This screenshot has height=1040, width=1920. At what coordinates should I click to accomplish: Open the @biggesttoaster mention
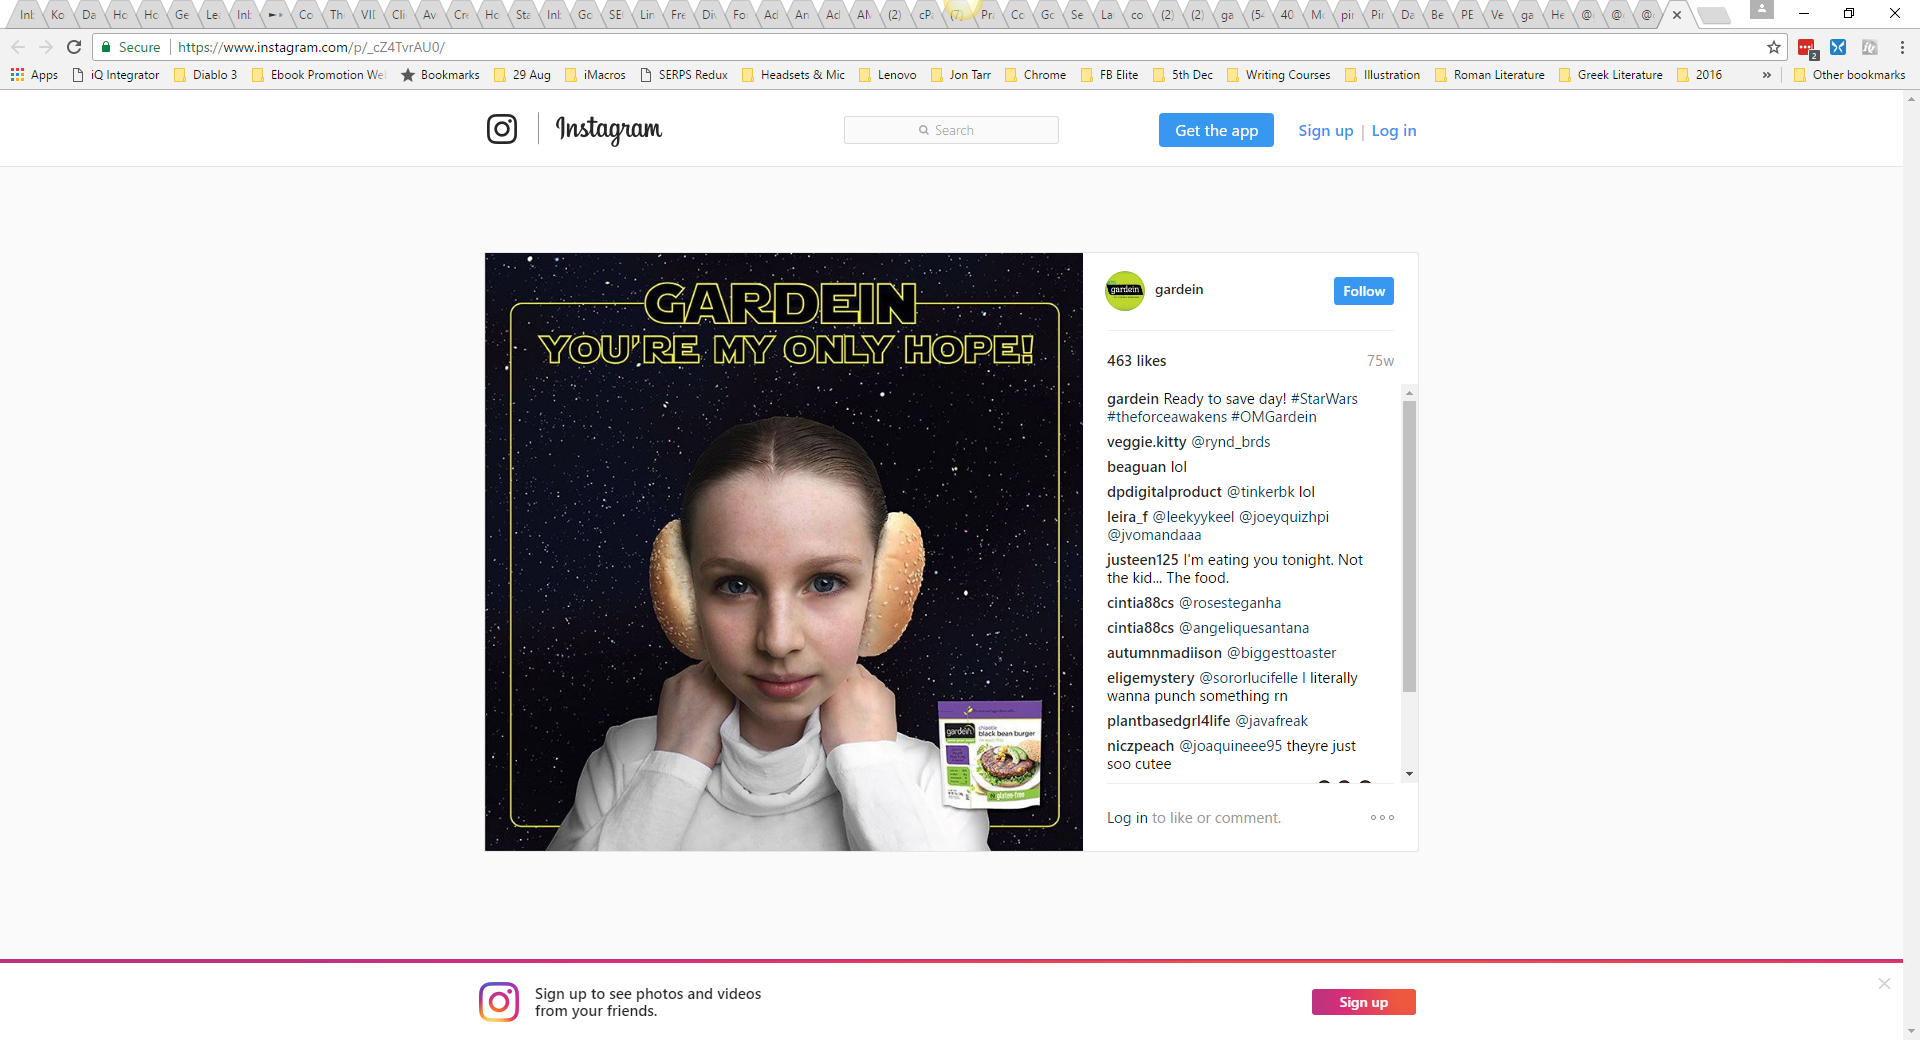click(1281, 653)
